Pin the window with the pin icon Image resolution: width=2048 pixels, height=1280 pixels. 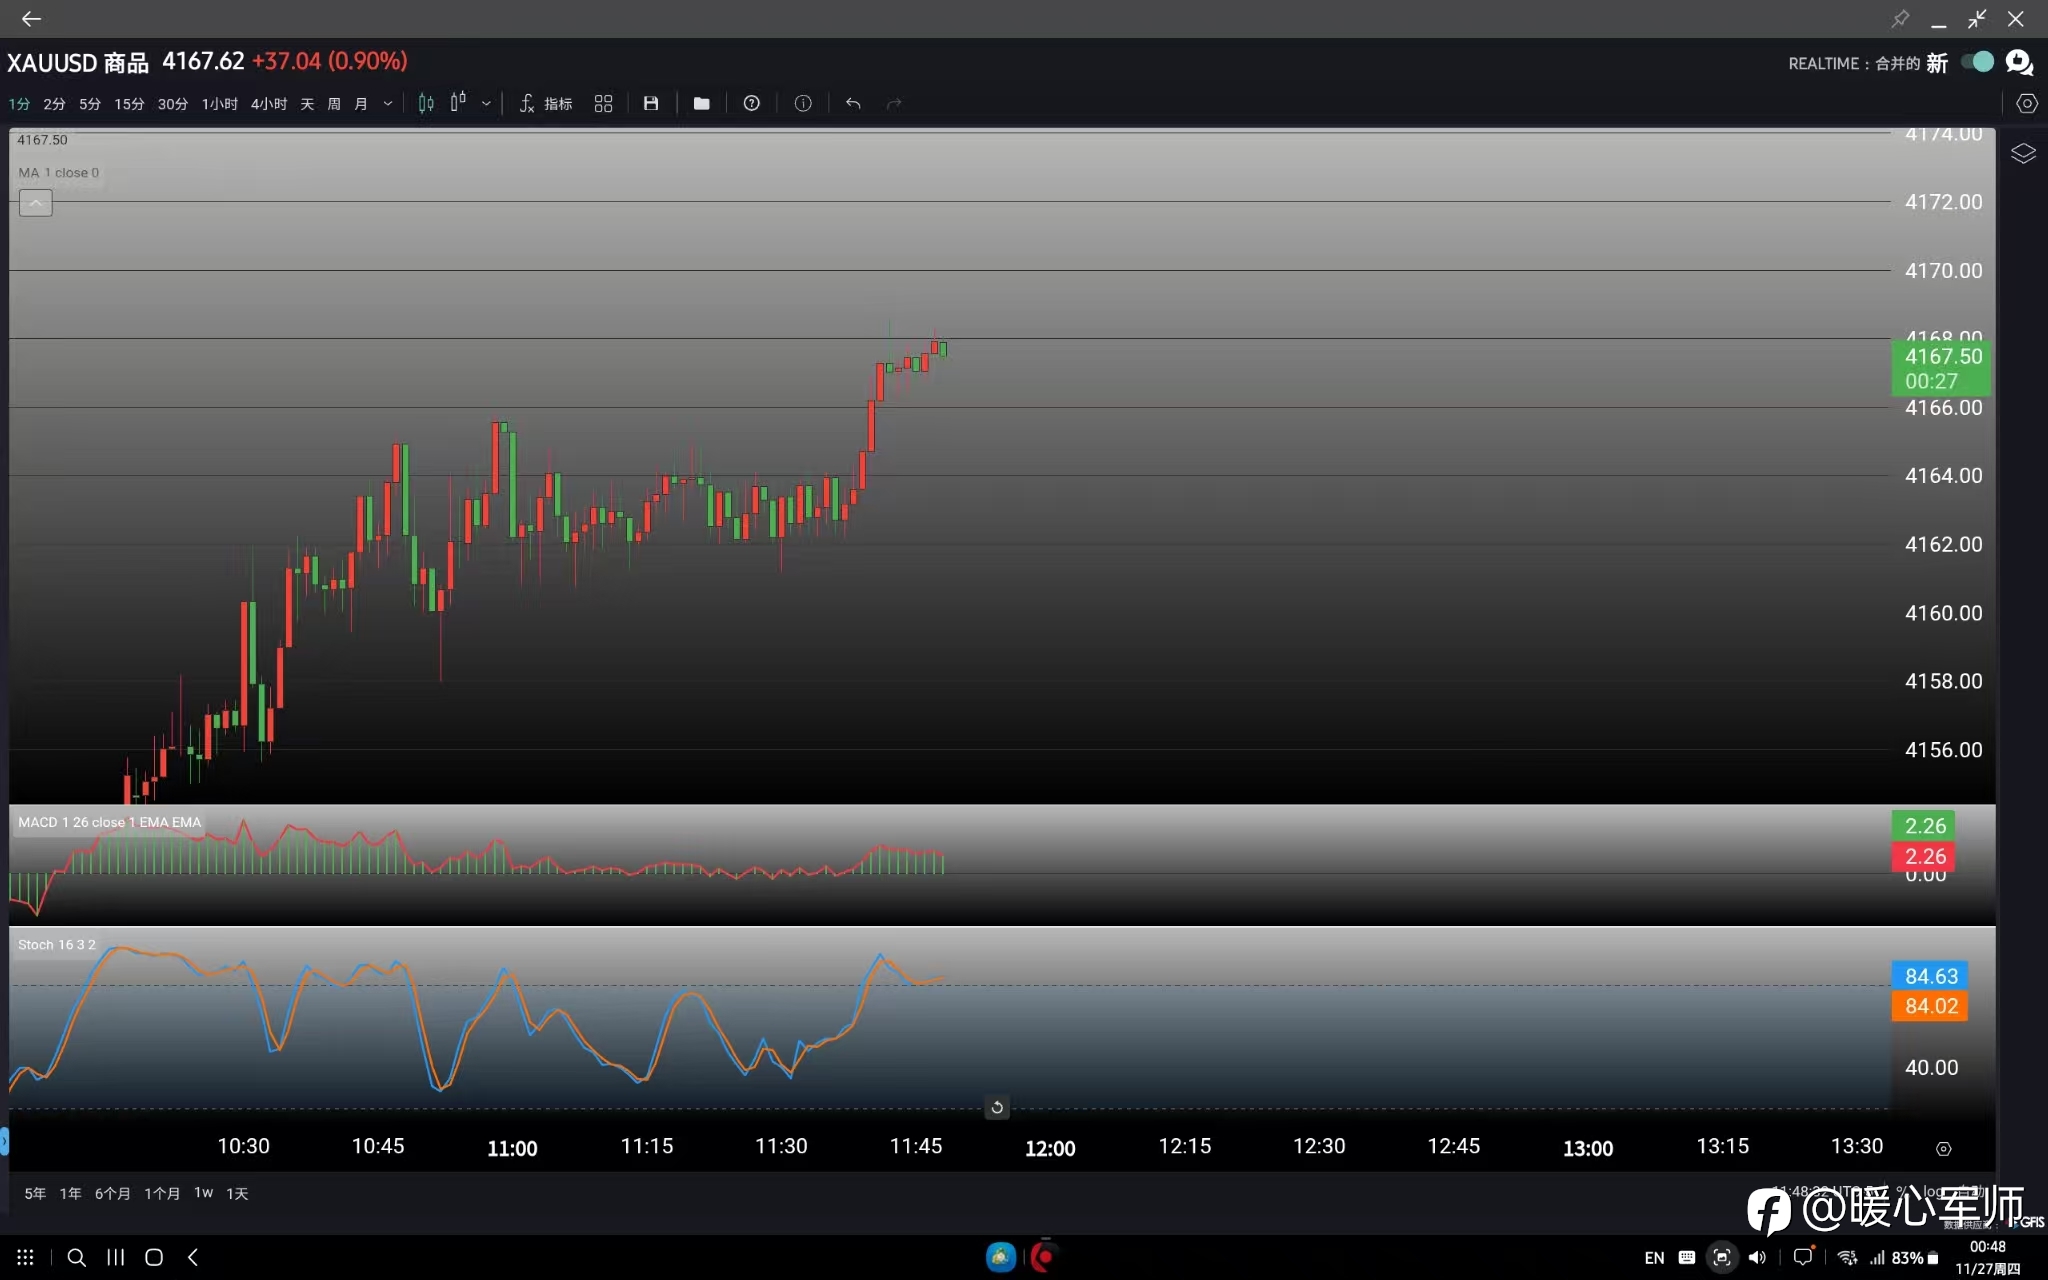(1900, 19)
